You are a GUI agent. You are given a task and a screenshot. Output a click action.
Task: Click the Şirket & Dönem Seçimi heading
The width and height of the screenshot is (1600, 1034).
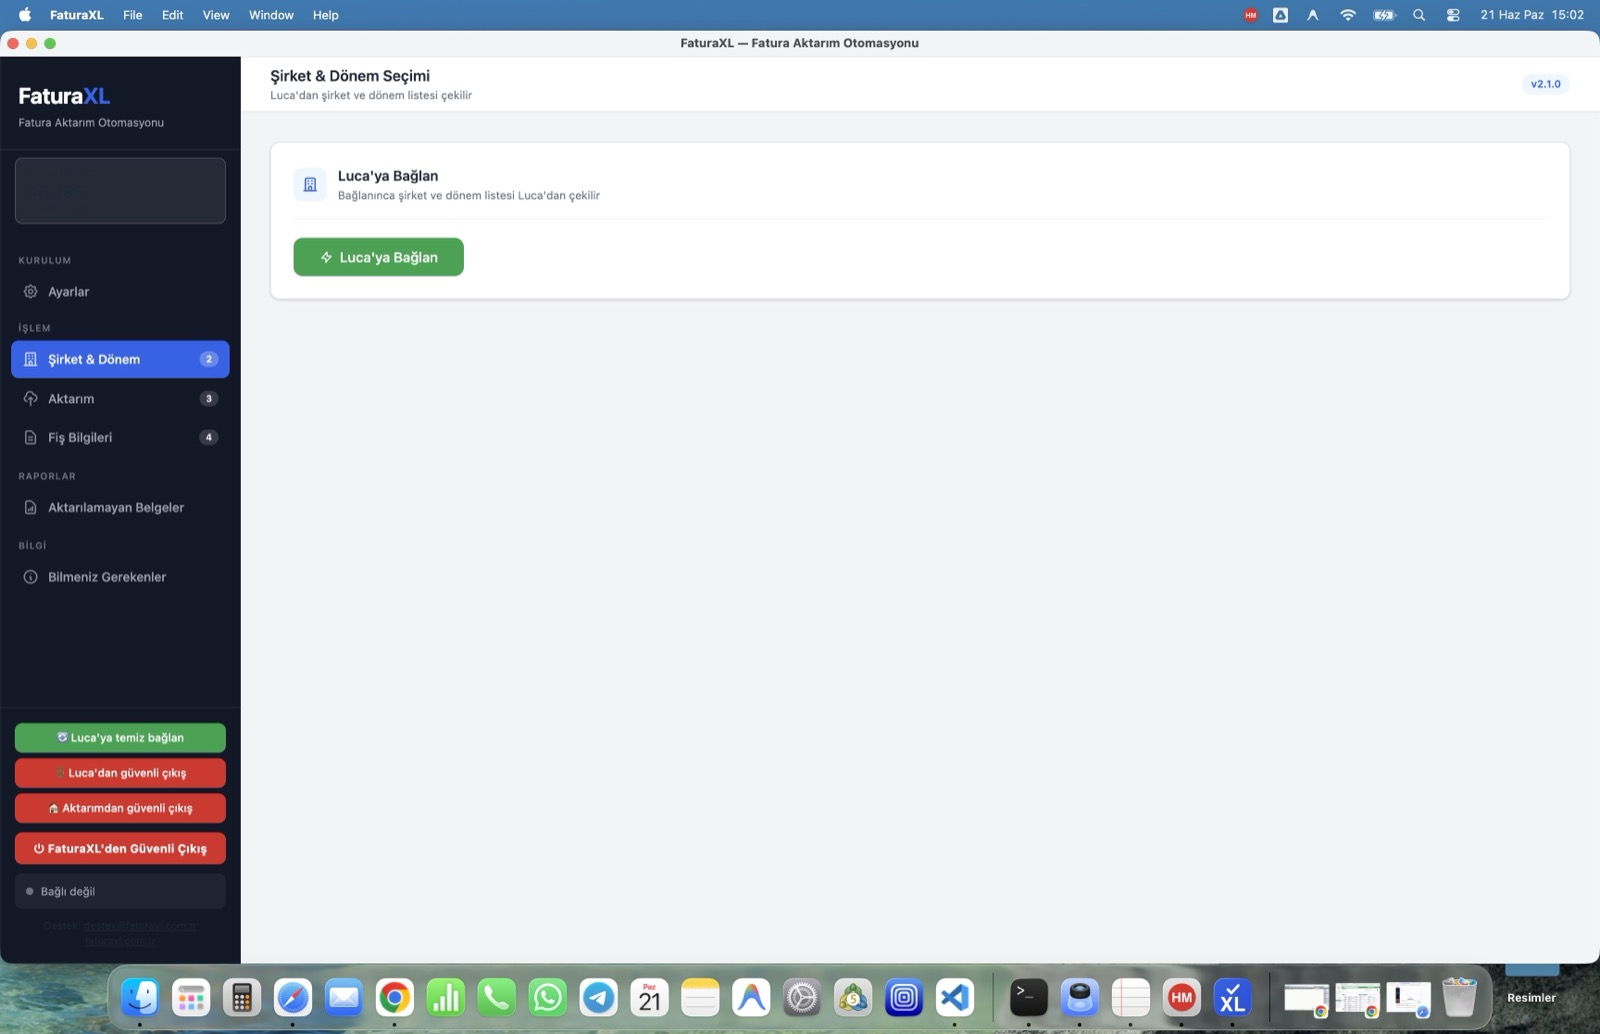[x=350, y=76]
